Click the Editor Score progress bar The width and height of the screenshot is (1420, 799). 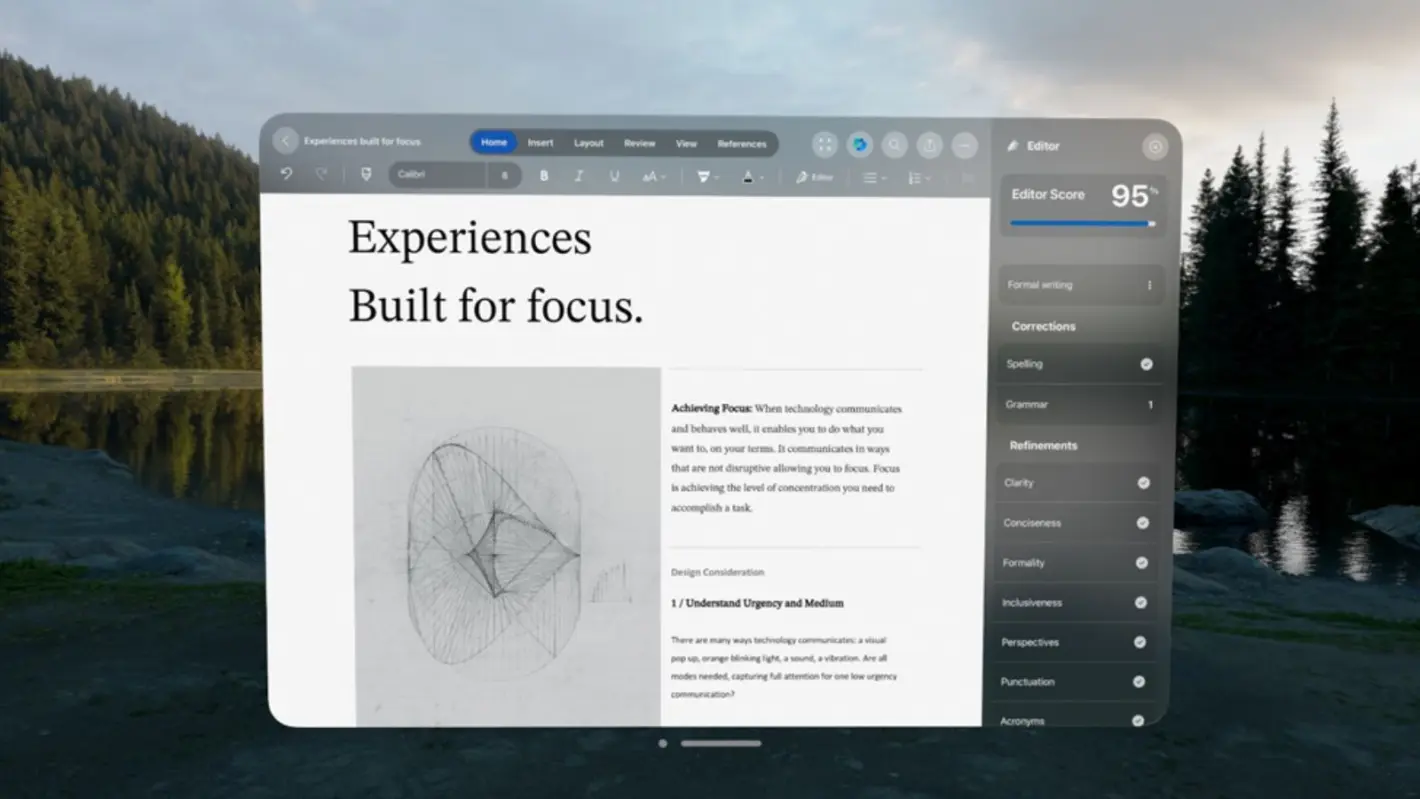pyautogui.click(x=1082, y=223)
